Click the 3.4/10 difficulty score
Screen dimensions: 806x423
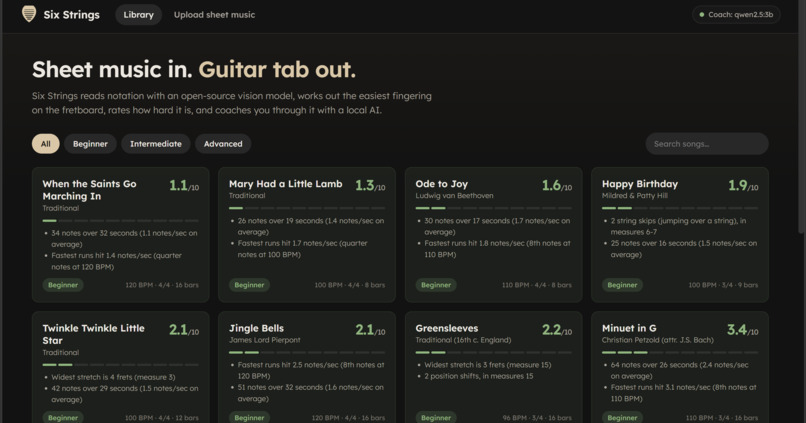click(743, 330)
